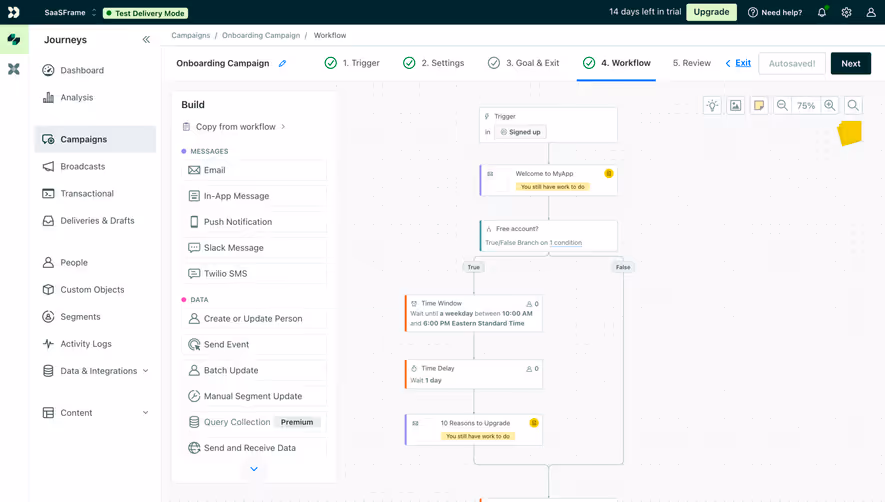Open the Journeys app icon in left rail
This screenshot has height=502, width=885.
pyautogui.click(x=14, y=40)
